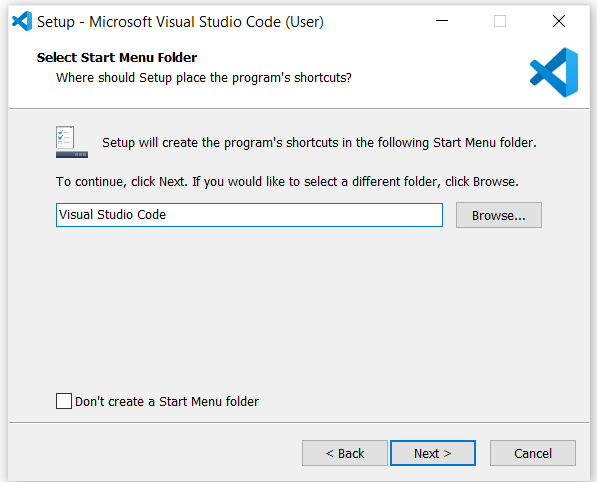Open the Browse... folder dialog

[x=499, y=215]
